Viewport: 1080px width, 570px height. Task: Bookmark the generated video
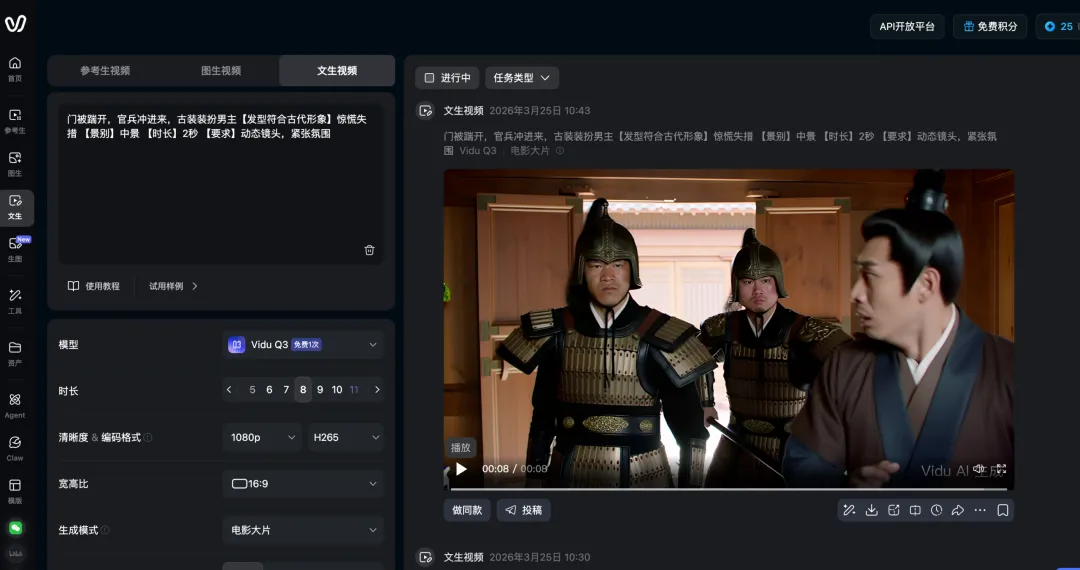point(1003,510)
